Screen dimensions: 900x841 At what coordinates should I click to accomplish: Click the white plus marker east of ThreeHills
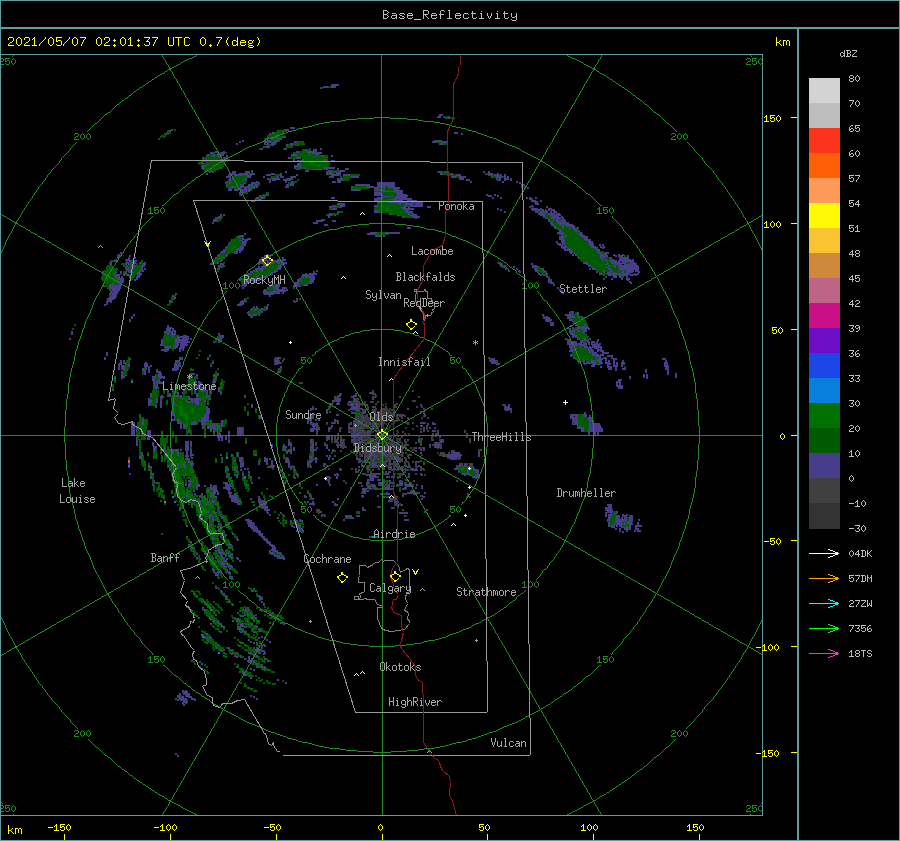pyautogui.click(x=565, y=402)
